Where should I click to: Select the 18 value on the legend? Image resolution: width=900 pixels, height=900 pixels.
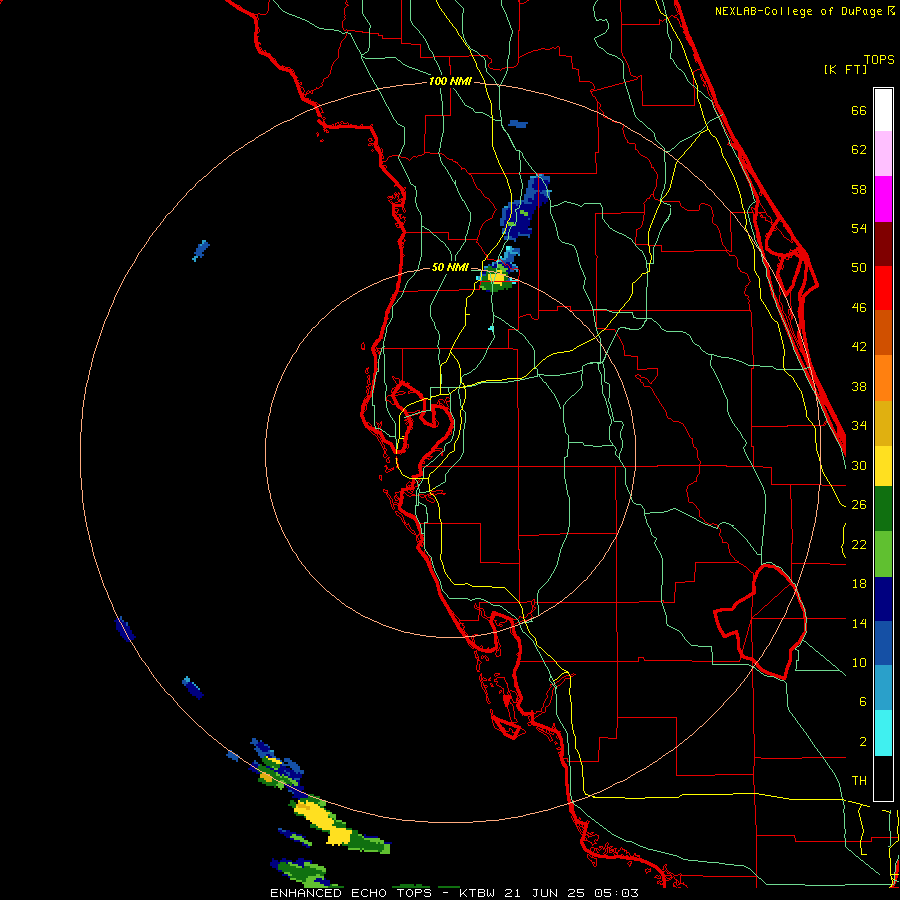(859, 584)
